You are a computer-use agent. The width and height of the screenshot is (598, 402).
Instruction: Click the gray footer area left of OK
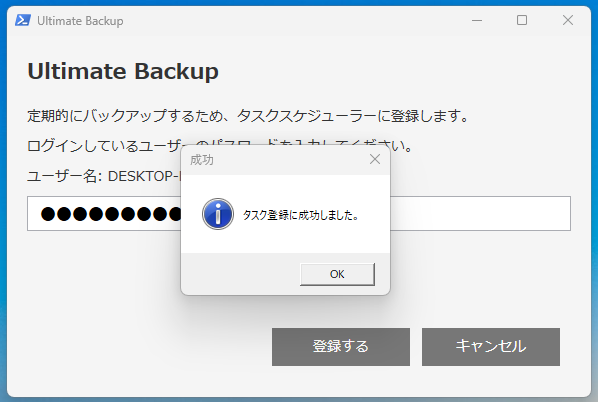[240, 274]
